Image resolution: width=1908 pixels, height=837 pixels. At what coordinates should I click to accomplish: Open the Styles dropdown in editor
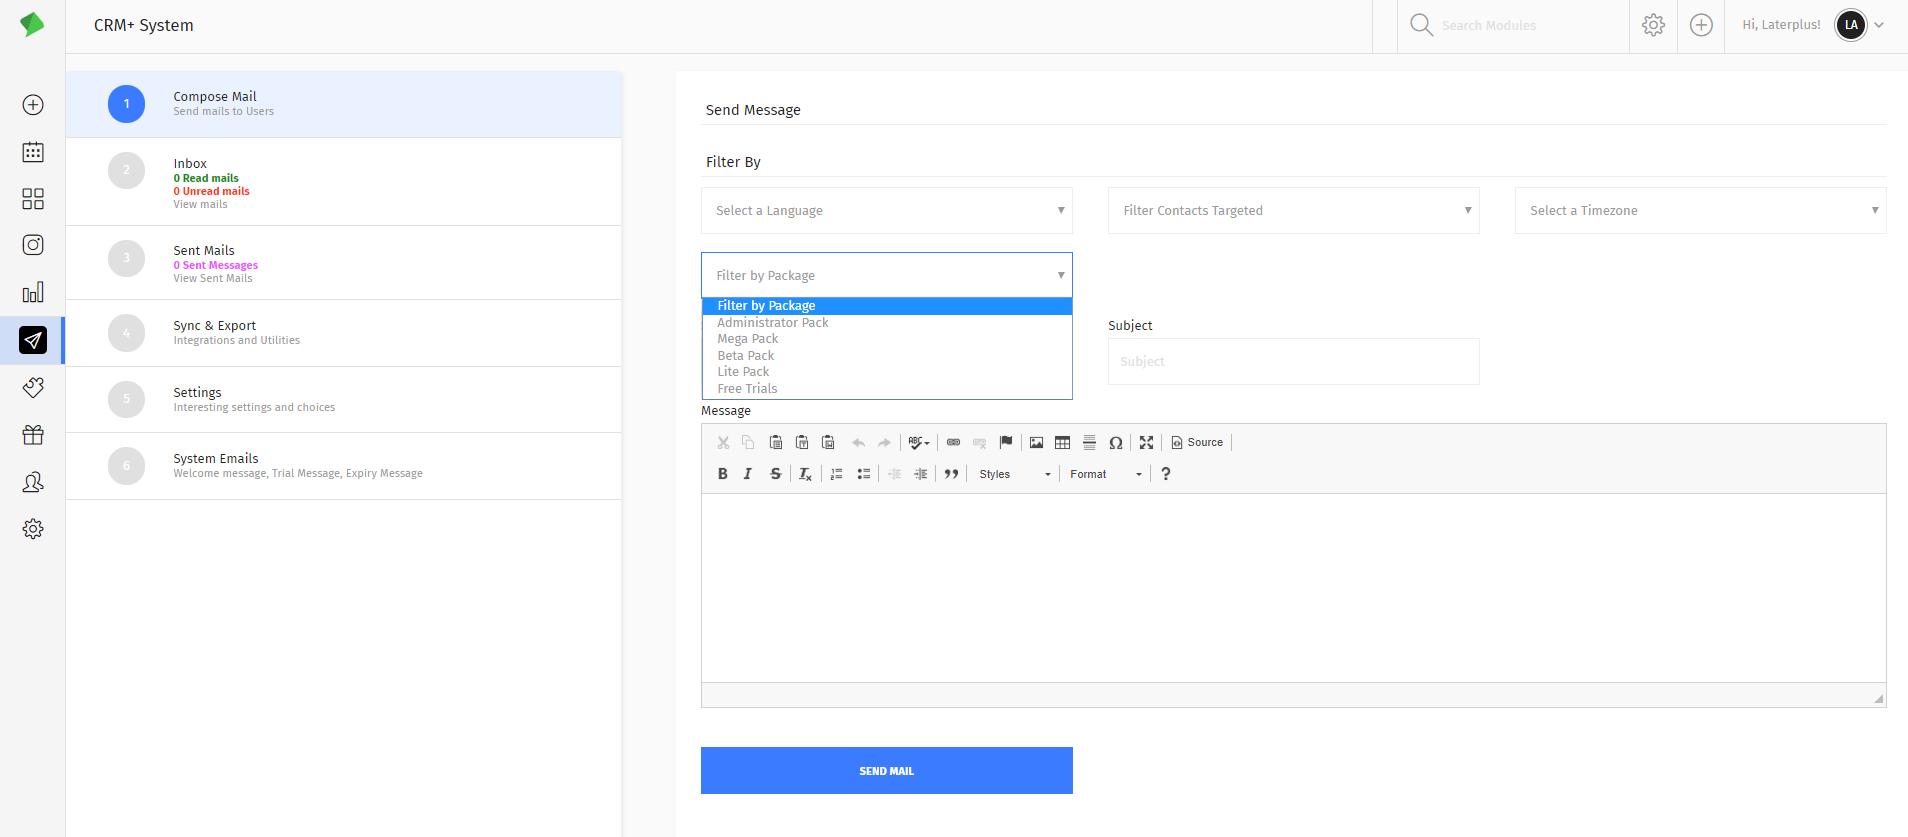[x=1014, y=474]
